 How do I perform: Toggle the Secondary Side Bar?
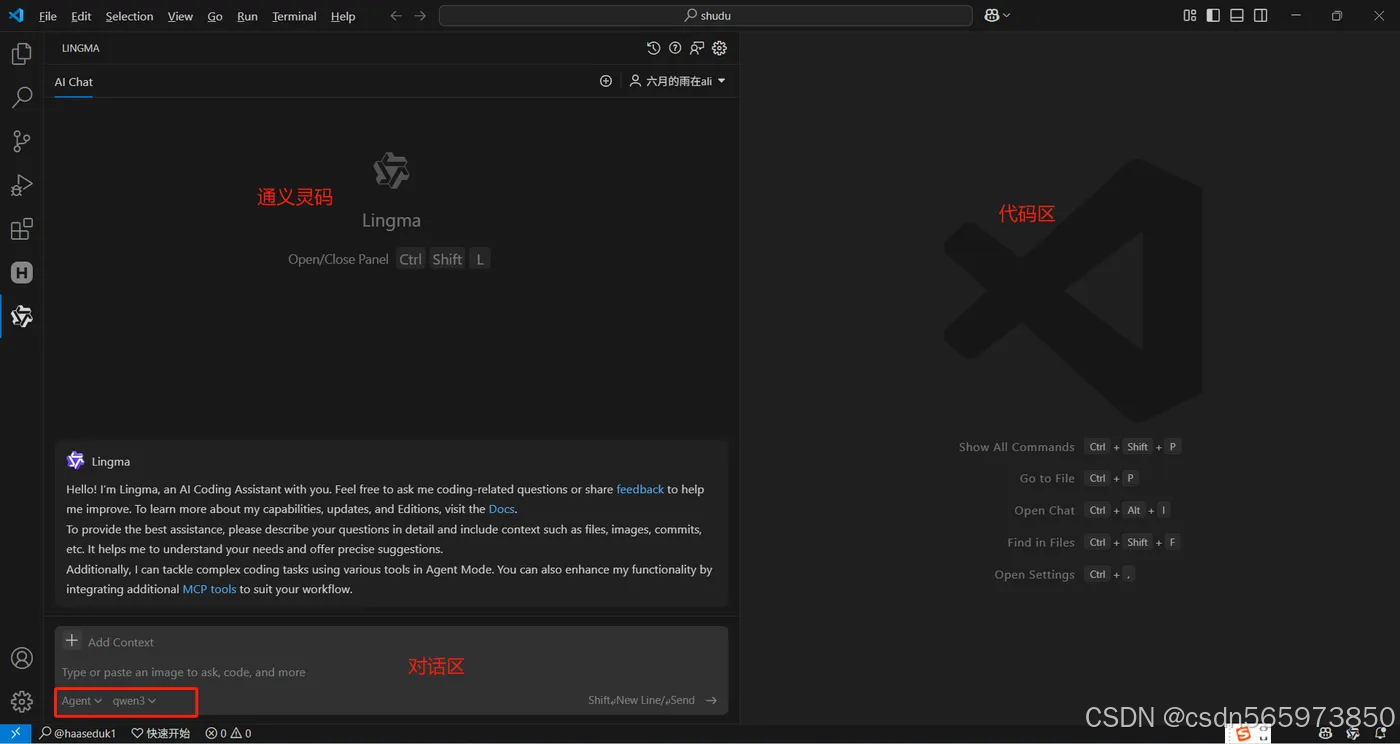[1261, 15]
